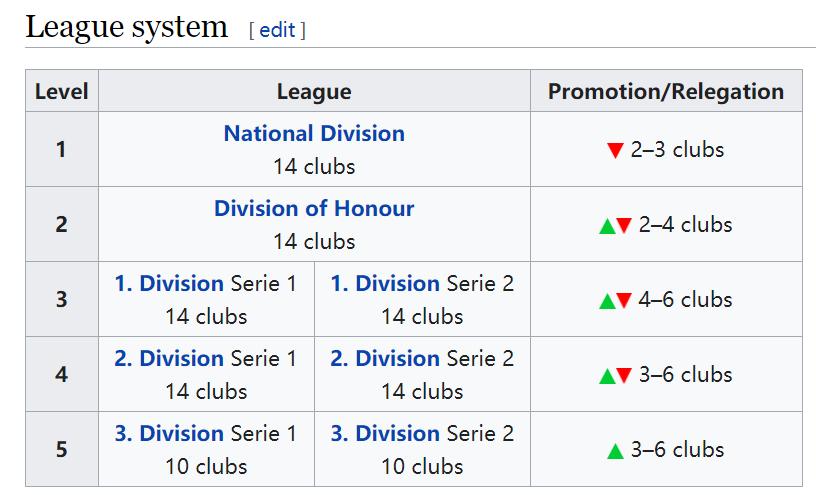Image resolution: width=816 pixels, height=495 pixels.
Task: Open 2. Division link for Serie 1
Action: click(169, 358)
